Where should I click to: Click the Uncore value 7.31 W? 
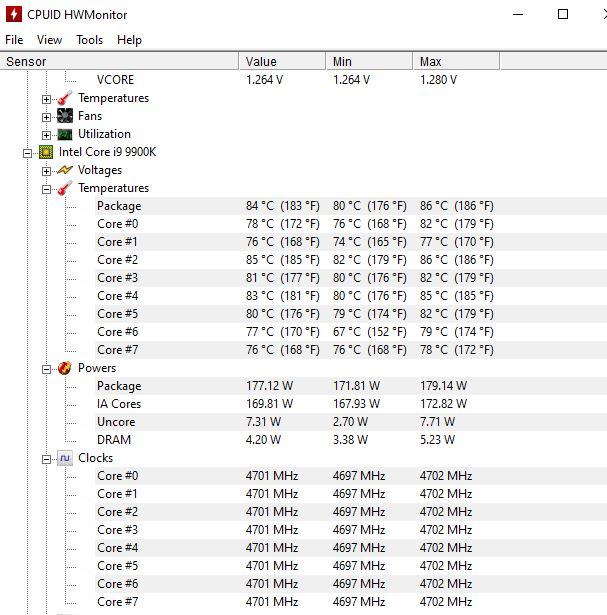(264, 422)
